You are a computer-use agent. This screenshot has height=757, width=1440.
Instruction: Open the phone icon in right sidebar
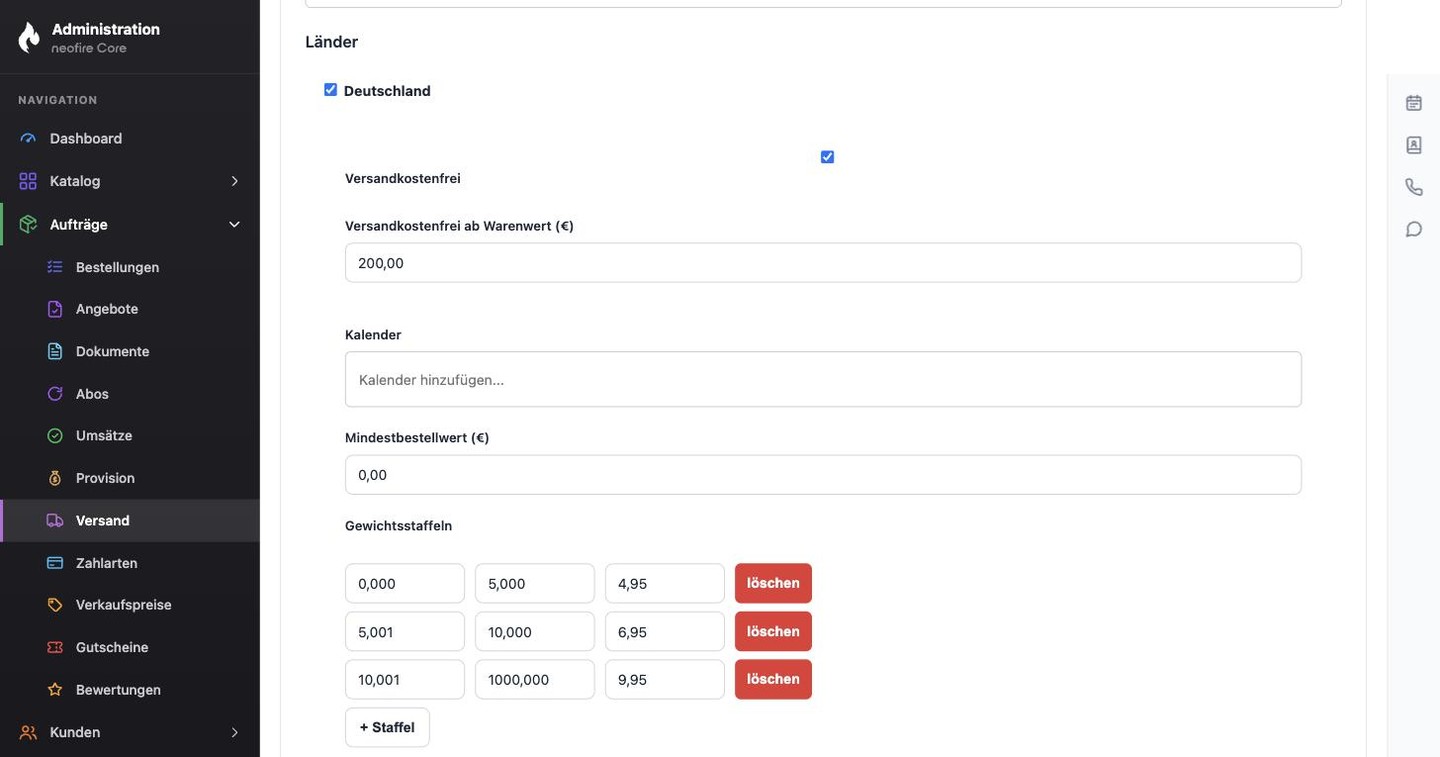coord(1414,187)
